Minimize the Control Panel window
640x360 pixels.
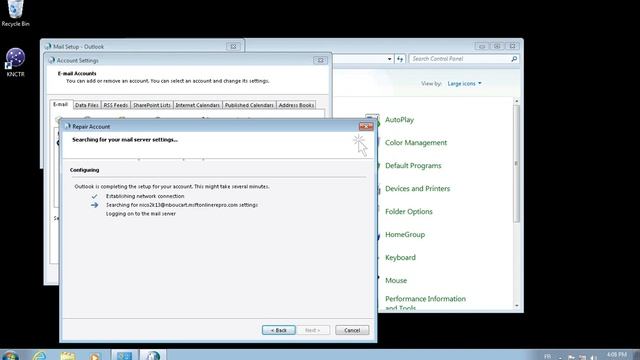point(482,46)
